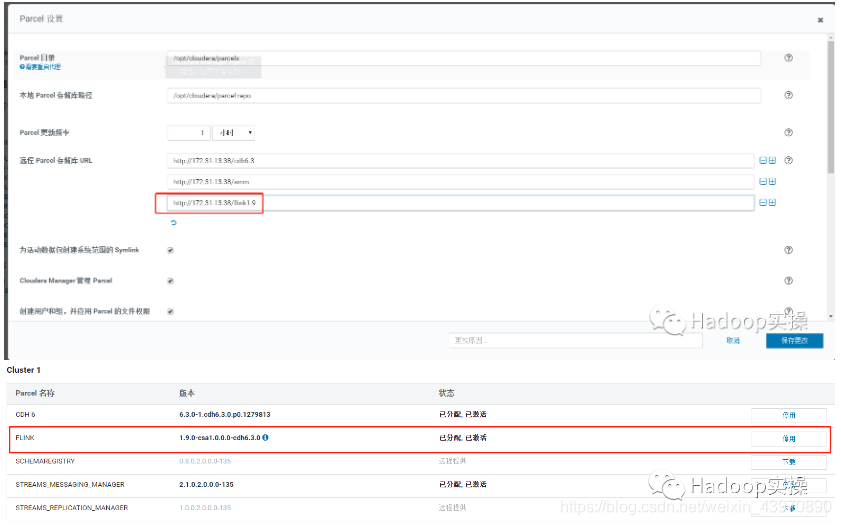
Task: Reset remote repository URLs with undo icon
Action: coord(173,223)
